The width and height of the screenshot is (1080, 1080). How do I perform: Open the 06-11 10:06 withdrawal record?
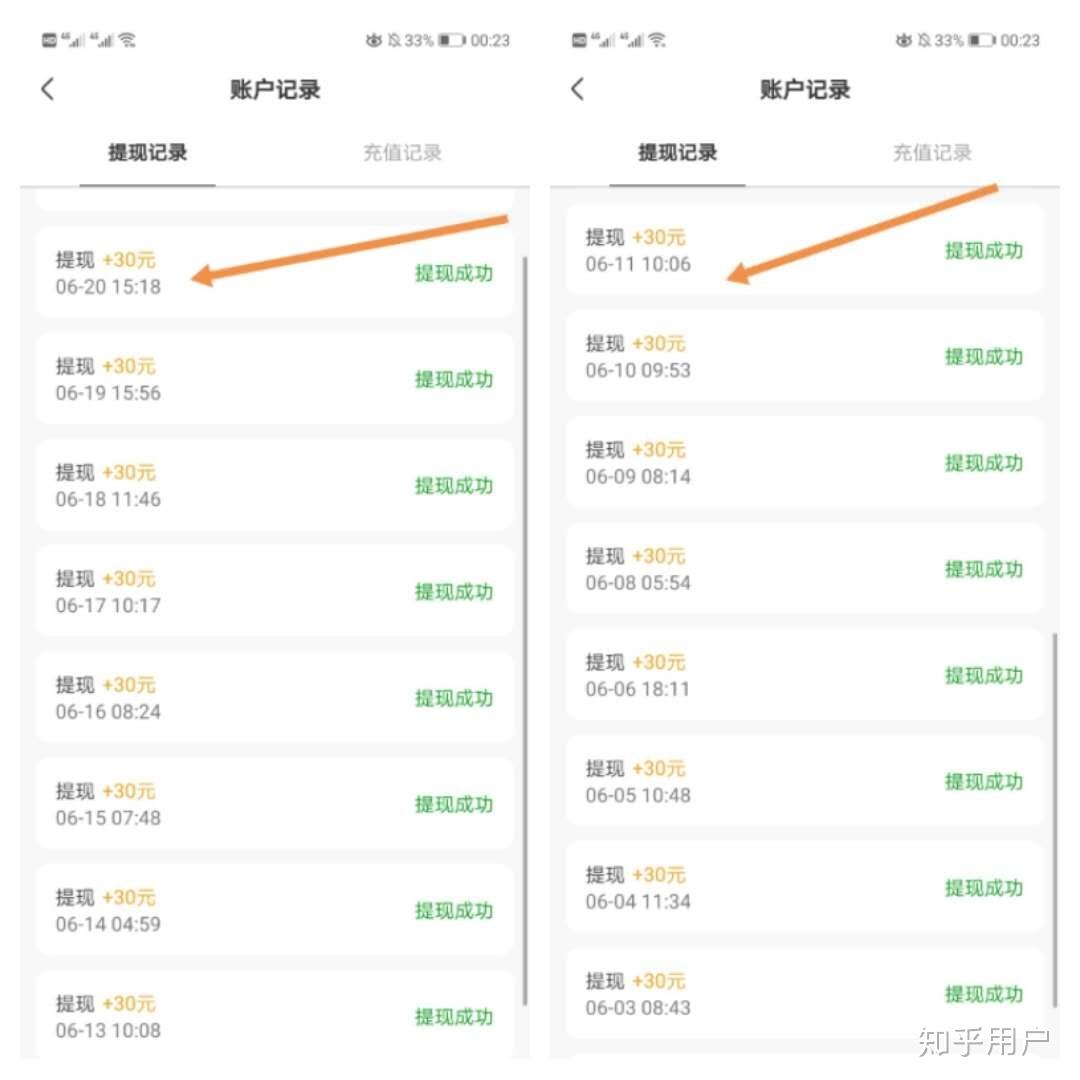click(x=804, y=250)
